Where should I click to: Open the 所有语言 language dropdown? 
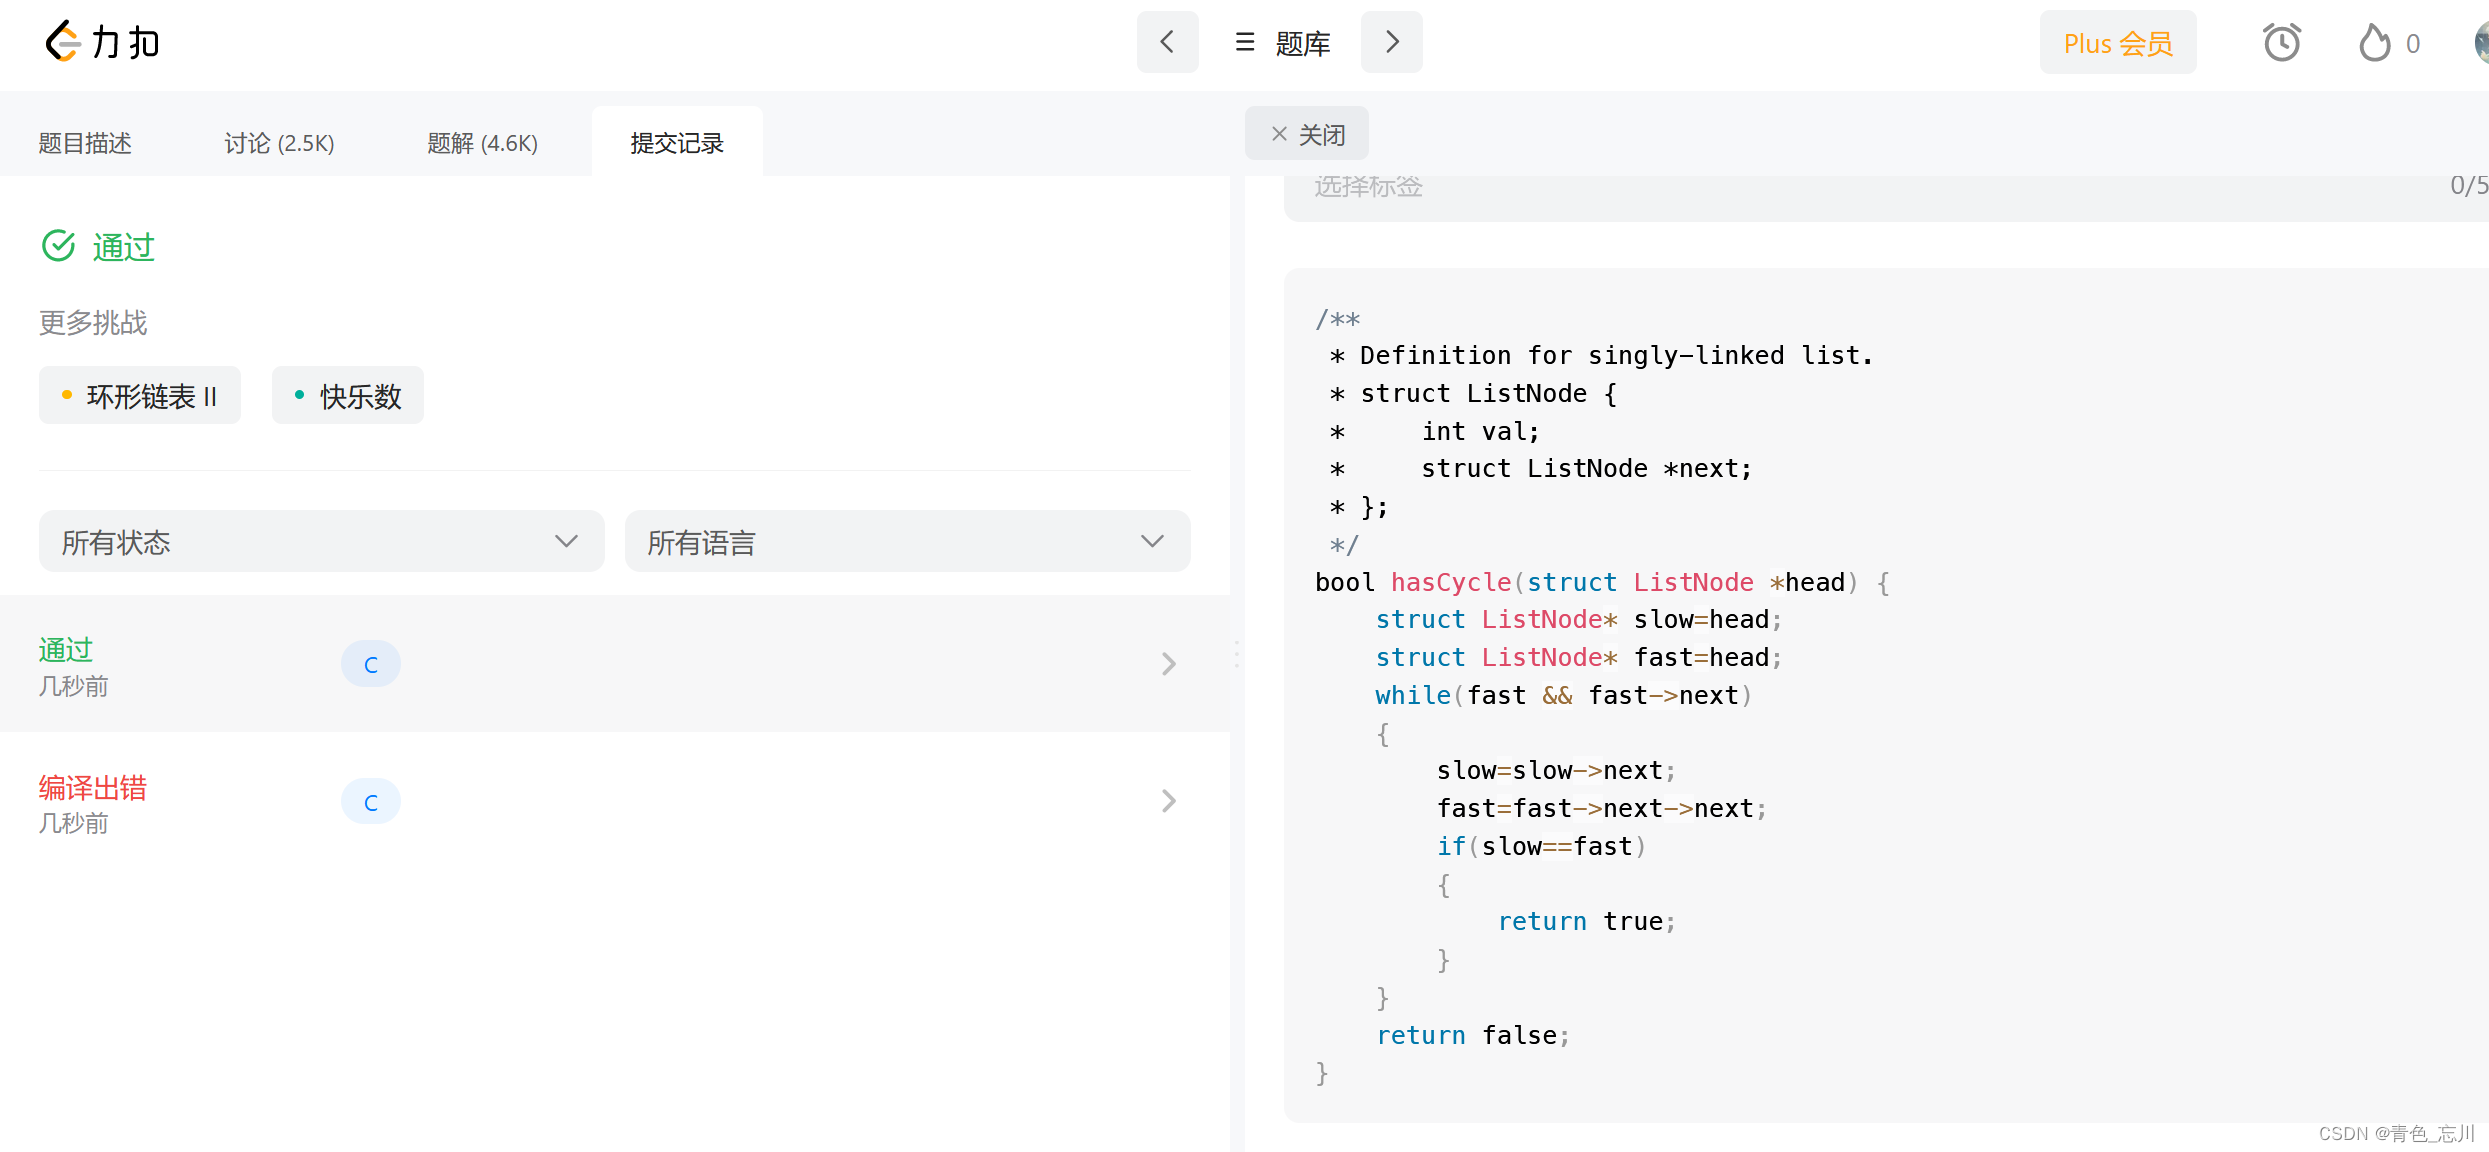point(907,541)
